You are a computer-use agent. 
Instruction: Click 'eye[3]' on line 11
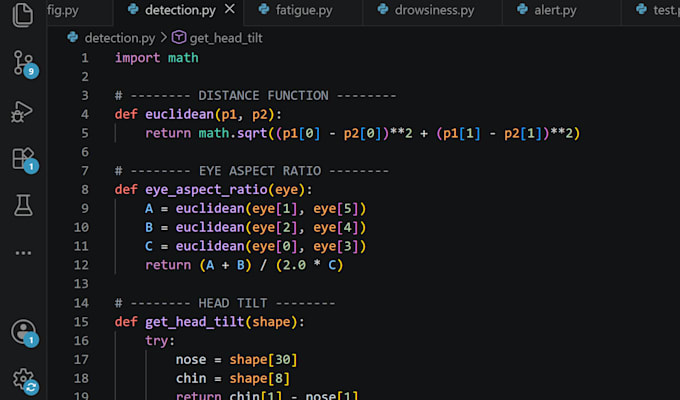click(x=336, y=246)
